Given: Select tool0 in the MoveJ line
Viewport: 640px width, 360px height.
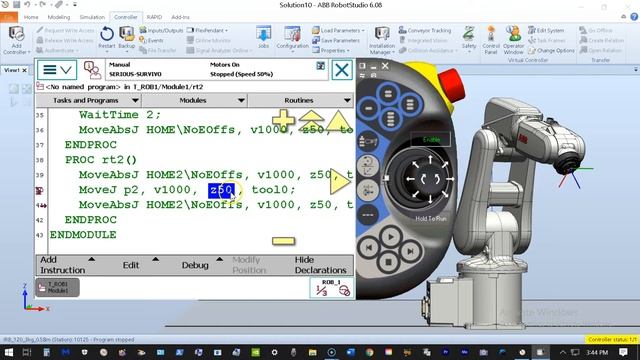Looking at the screenshot, I should (x=269, y=190).
